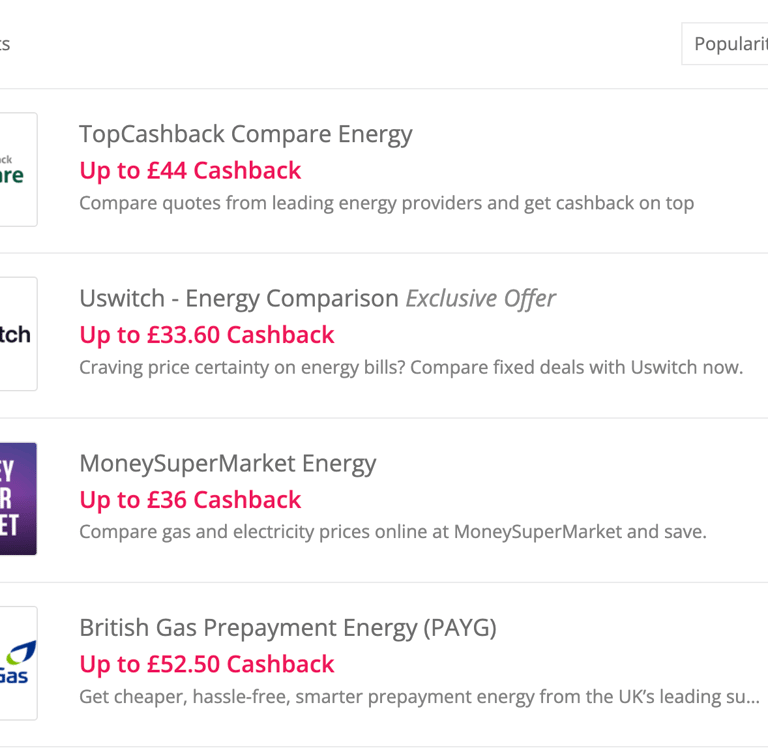Choose the Up to £52.50 Cashback offer

click(x=206, y=663)
